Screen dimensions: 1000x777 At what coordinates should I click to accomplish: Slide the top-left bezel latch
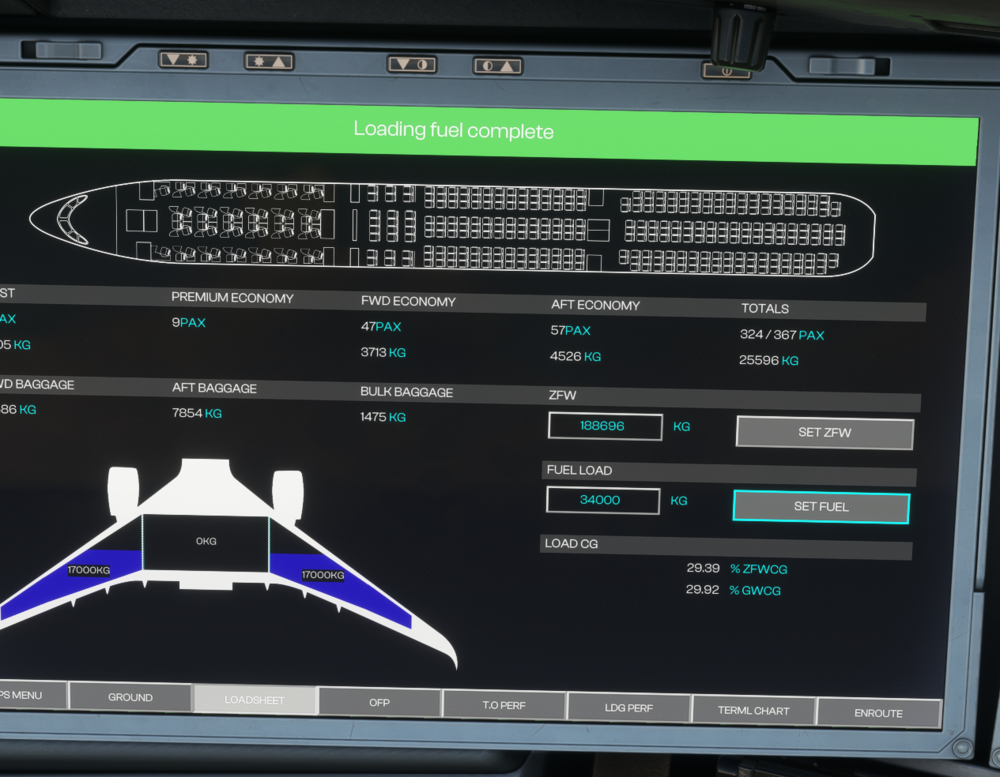coord(62,49)
